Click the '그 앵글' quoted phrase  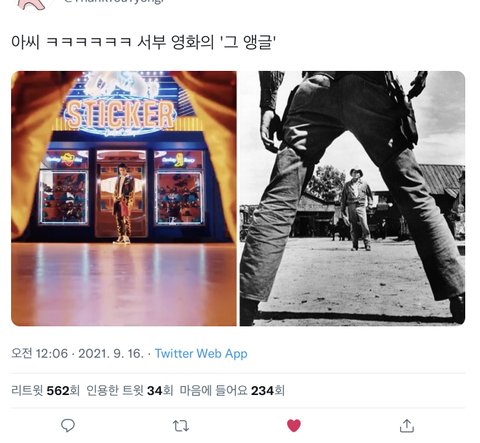click(248, 42)
